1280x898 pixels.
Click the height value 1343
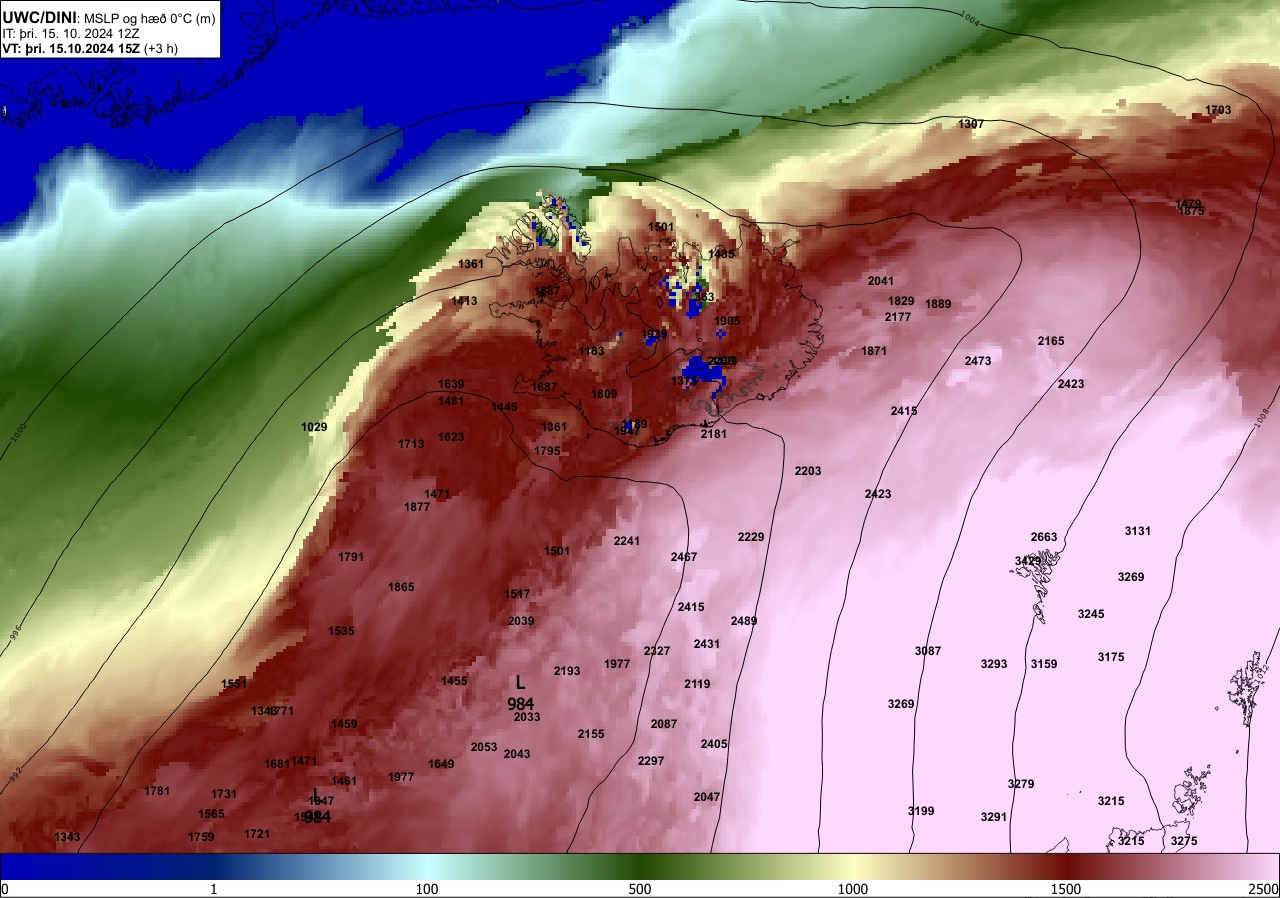coord(67,837)
